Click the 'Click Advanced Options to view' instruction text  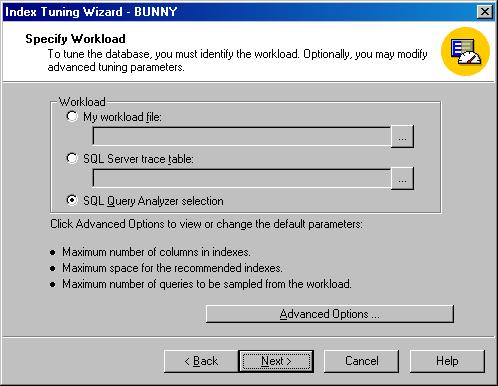pyautogui.click(x=206, y=224)
